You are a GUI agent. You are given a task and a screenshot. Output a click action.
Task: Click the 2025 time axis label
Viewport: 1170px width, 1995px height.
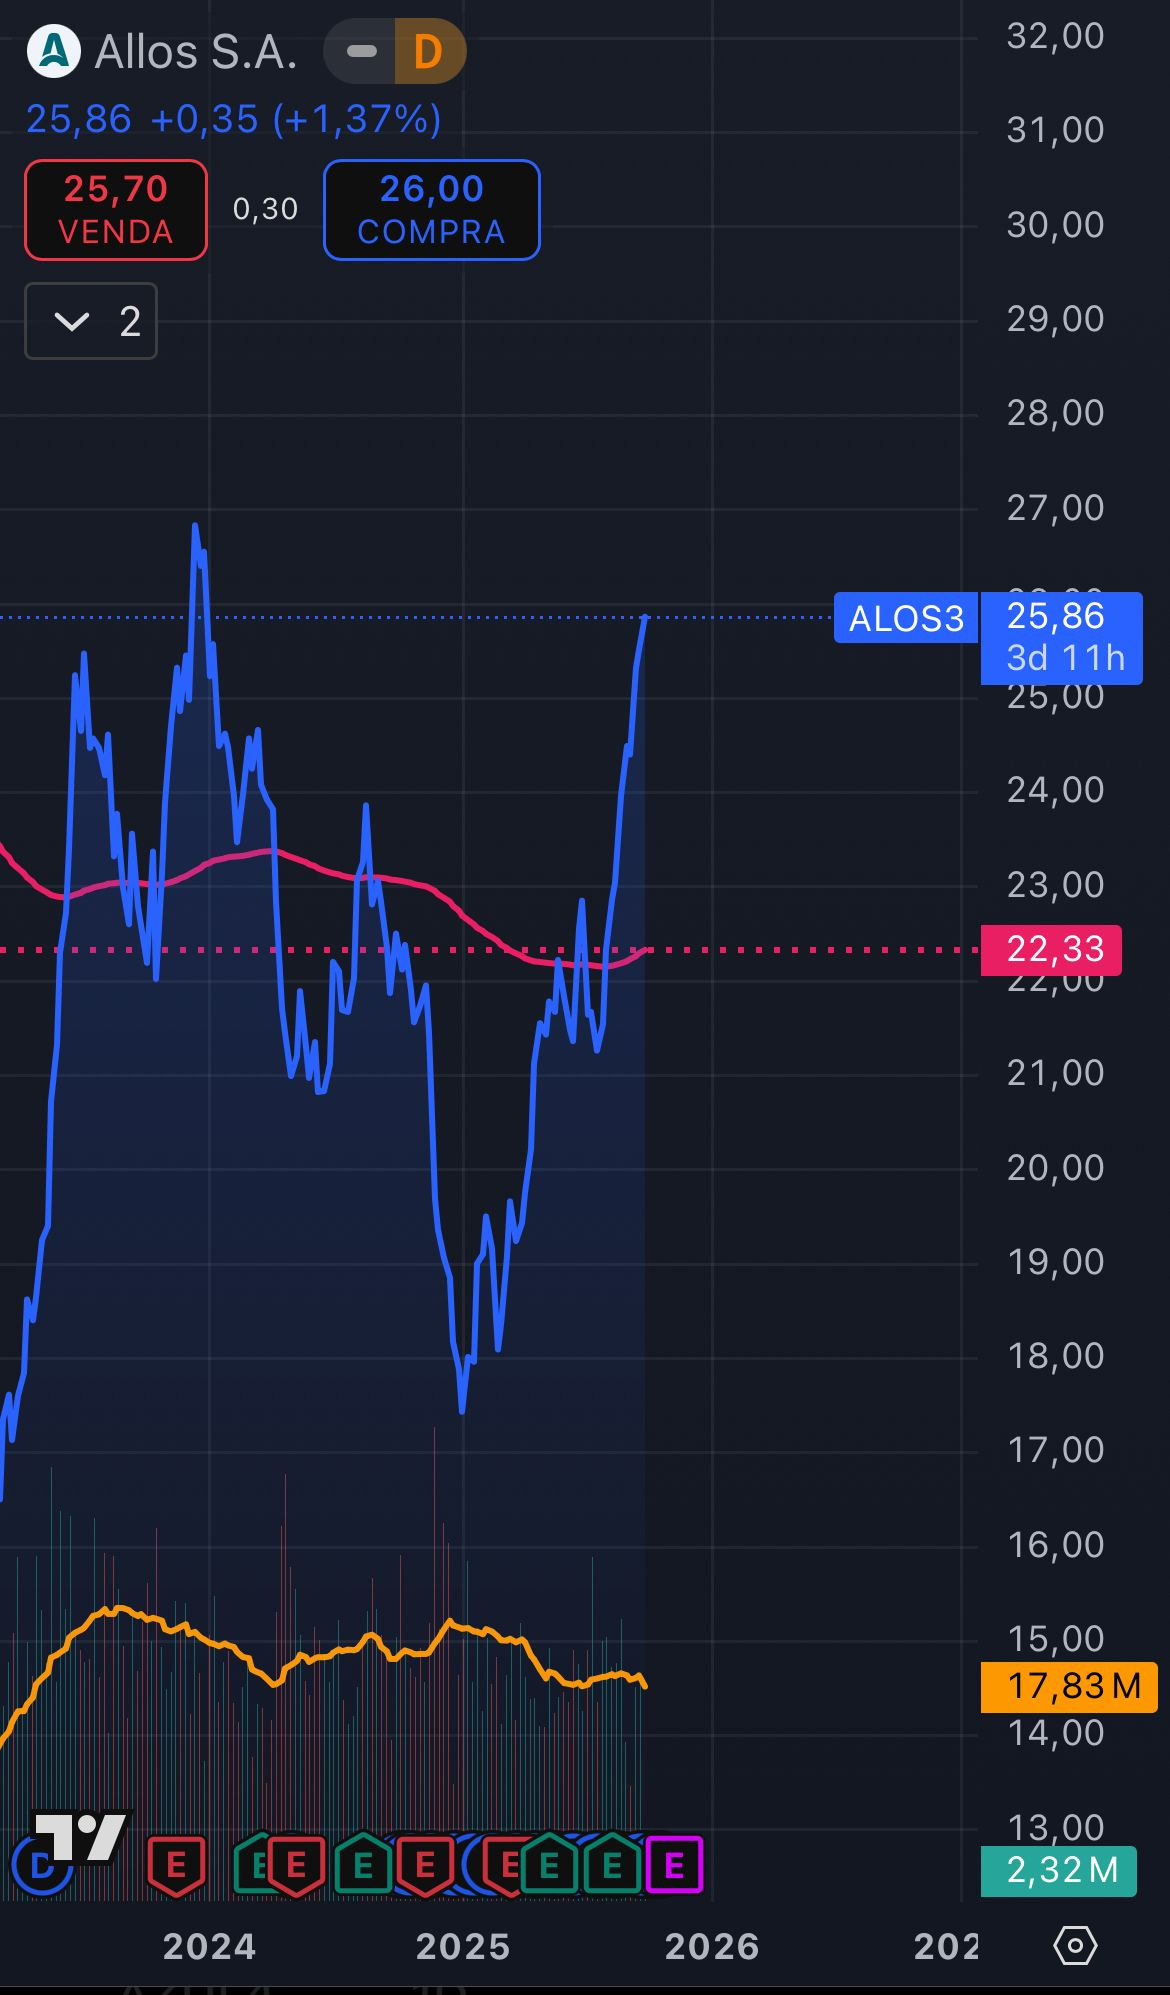(463, 1947)
